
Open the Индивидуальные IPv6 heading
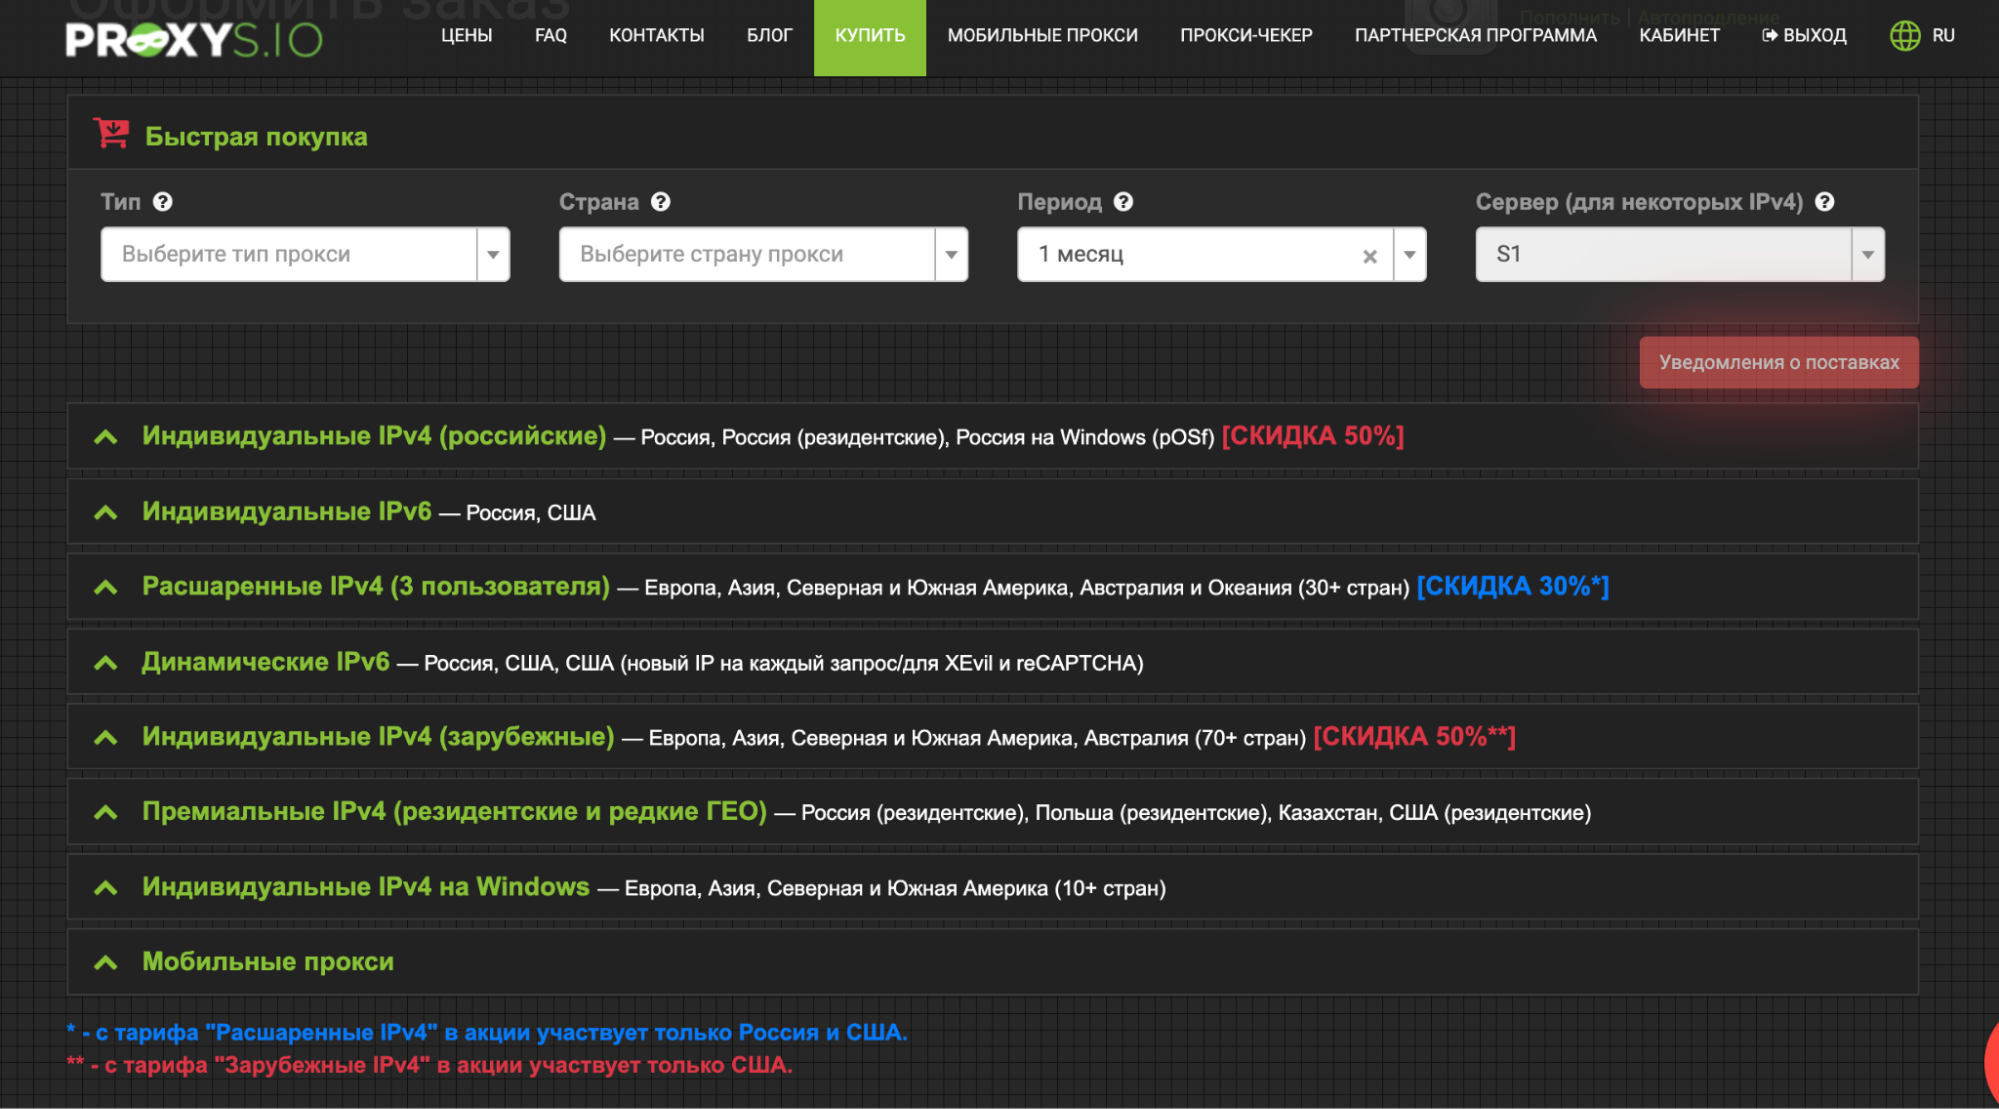coord(287,511)
